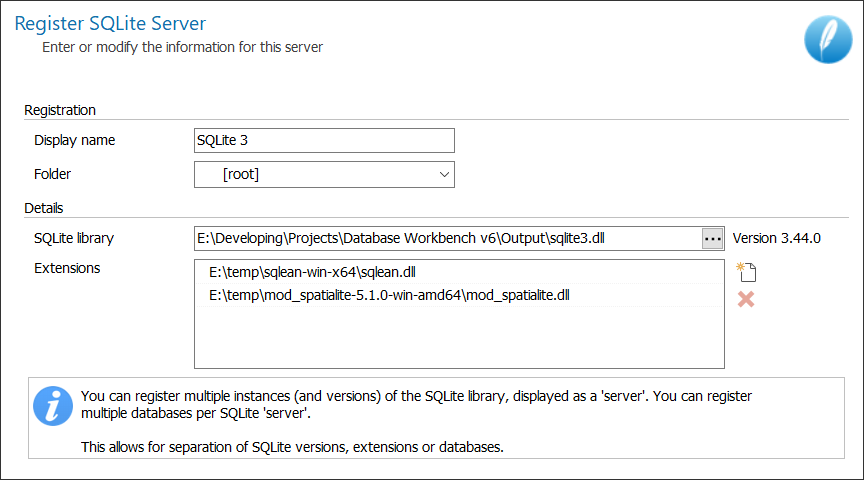Image resolution: width=864 pixels, height=480 pixels.
Task: Click the Display name label
Action: pos(74,141)
